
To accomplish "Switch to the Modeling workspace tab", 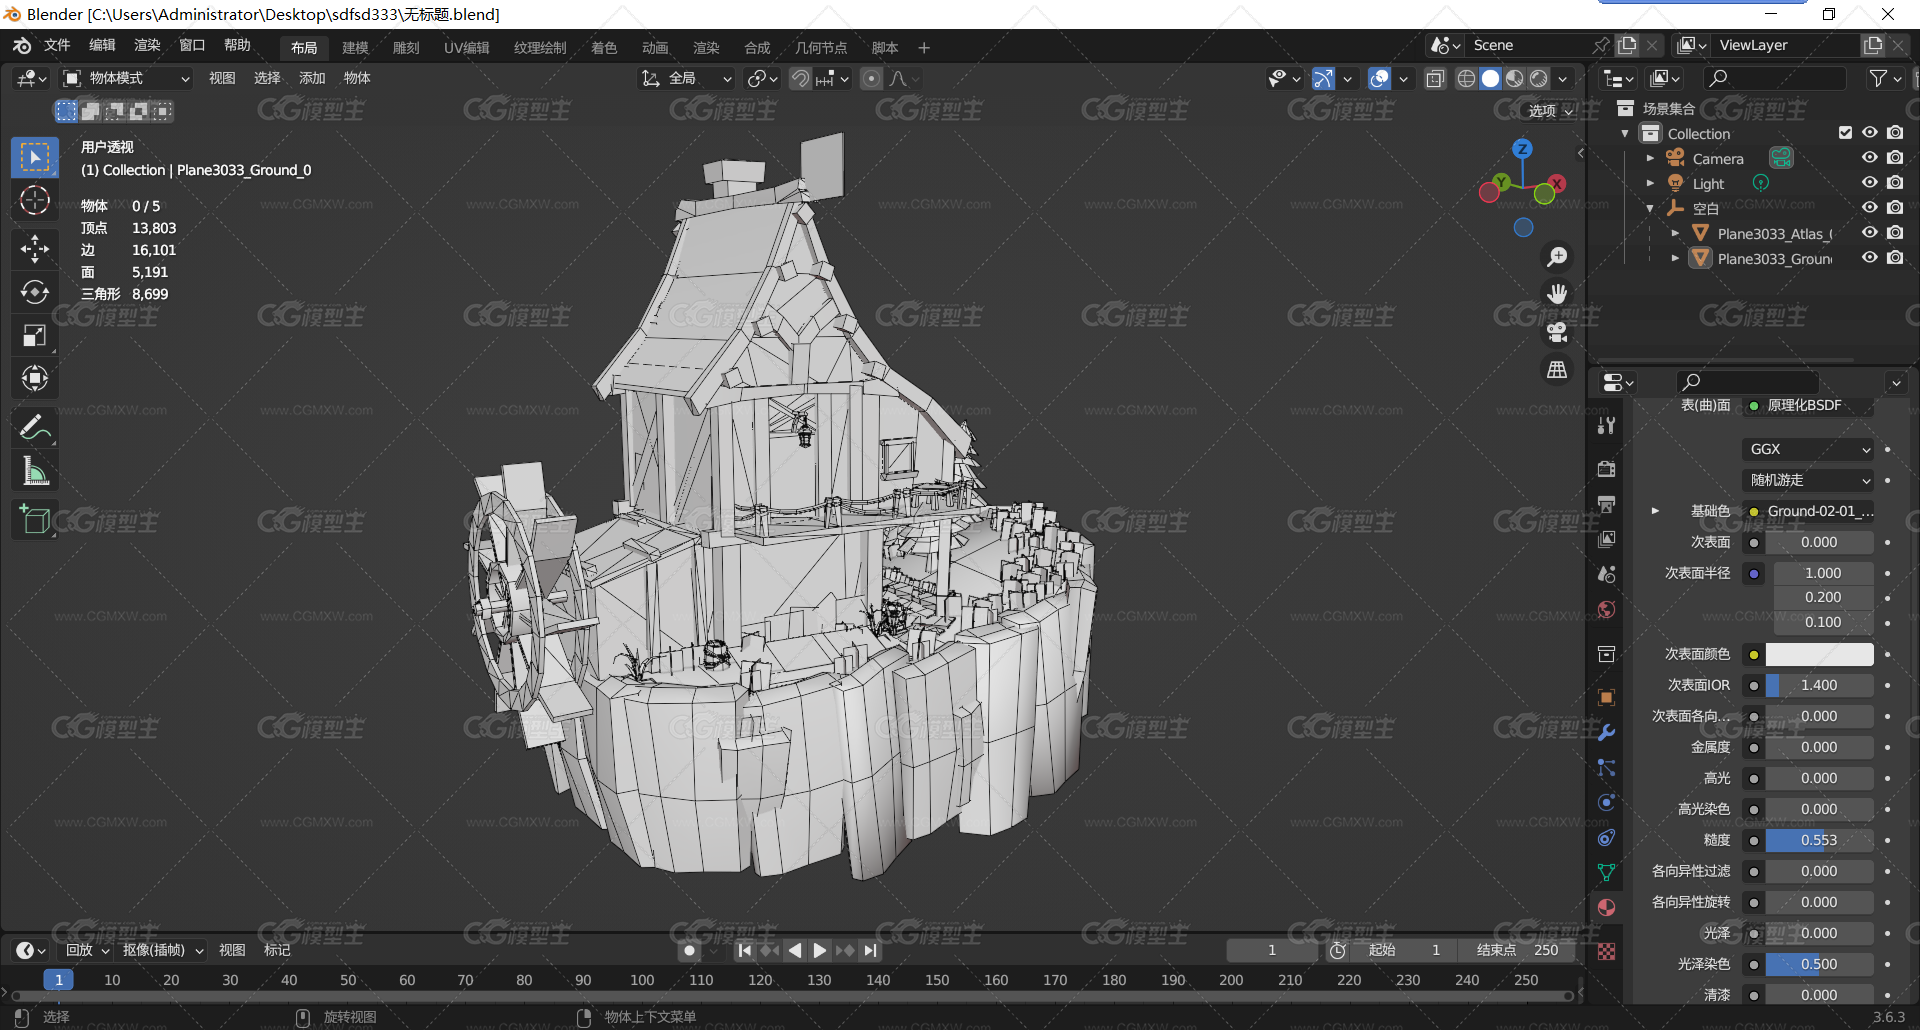I will (355, 47).
